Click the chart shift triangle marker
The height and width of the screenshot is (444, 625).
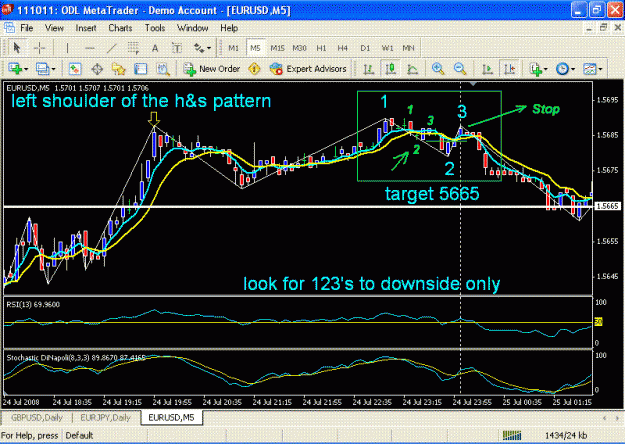point(473,84)
